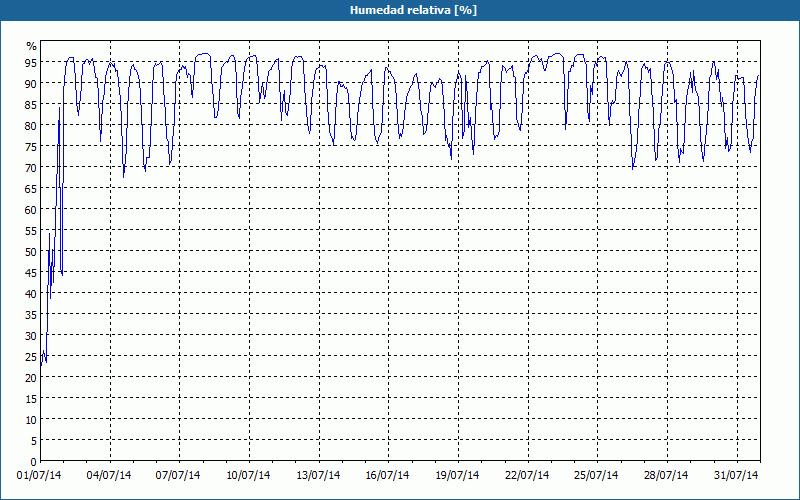Click the 31/07/14 date label
This screenshot has height=500, width=800.
[x=736, y=476]
